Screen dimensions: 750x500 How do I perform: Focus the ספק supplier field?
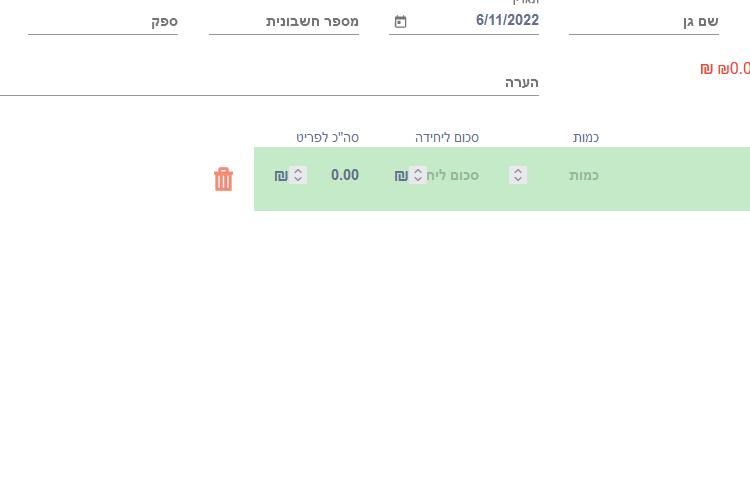point(103,22)
